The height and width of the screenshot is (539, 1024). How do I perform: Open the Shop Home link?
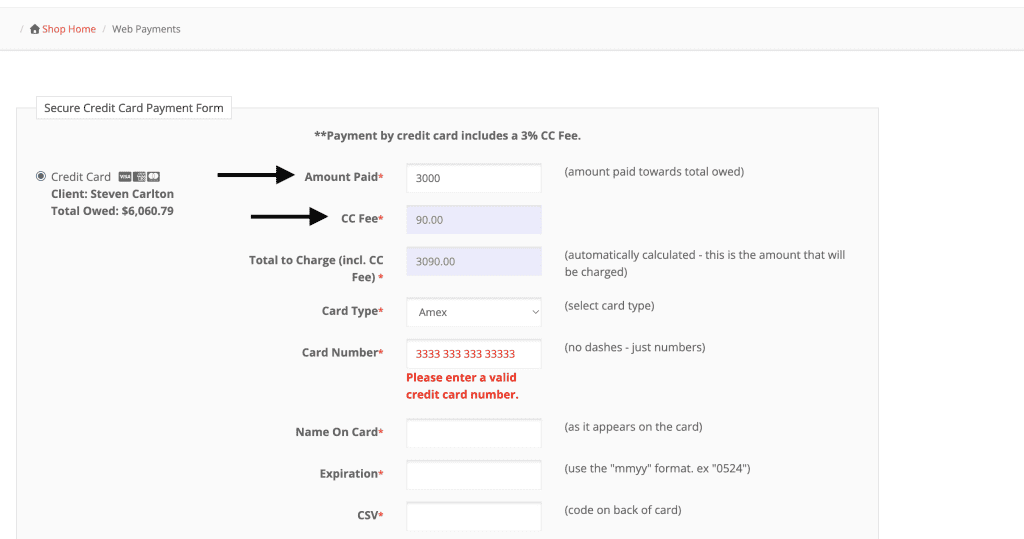[69, 30]
